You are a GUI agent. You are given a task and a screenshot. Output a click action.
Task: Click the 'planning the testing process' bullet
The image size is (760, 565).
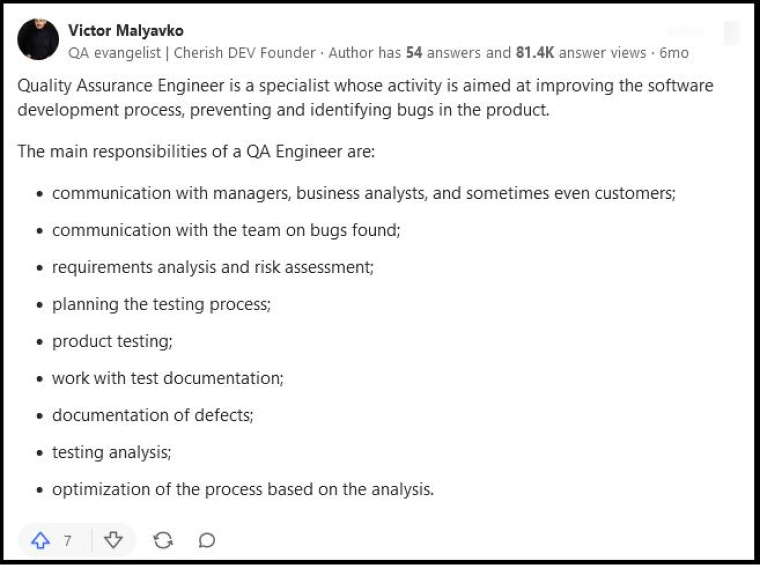[161, 304]
